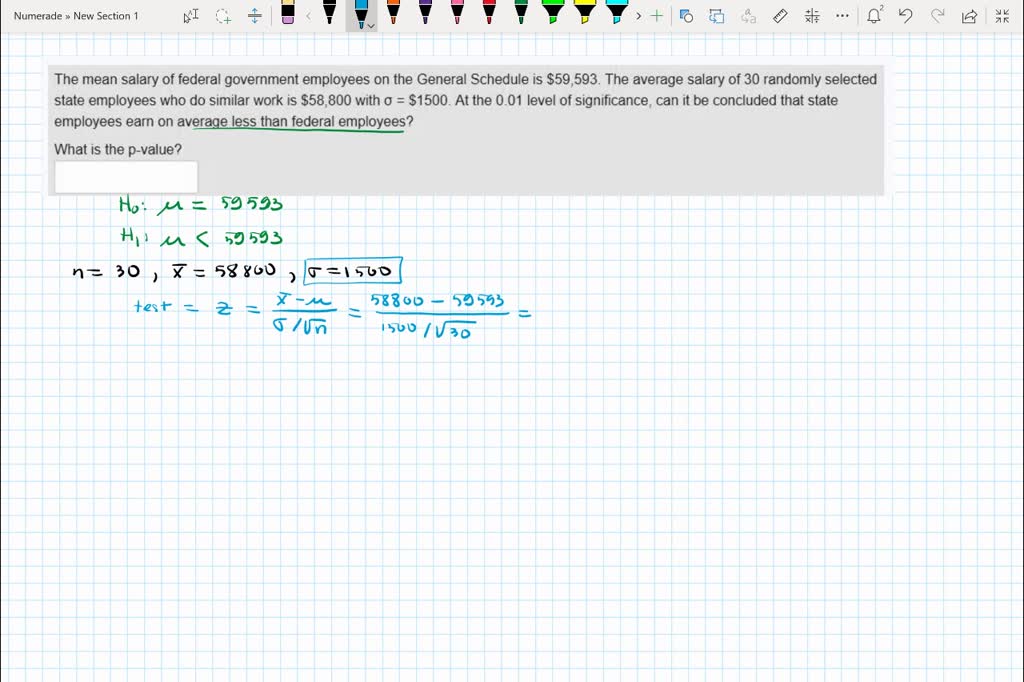The image size is (1024, 682).
Task: Select the type/select objects cursor tool
Action: (191, 16)
